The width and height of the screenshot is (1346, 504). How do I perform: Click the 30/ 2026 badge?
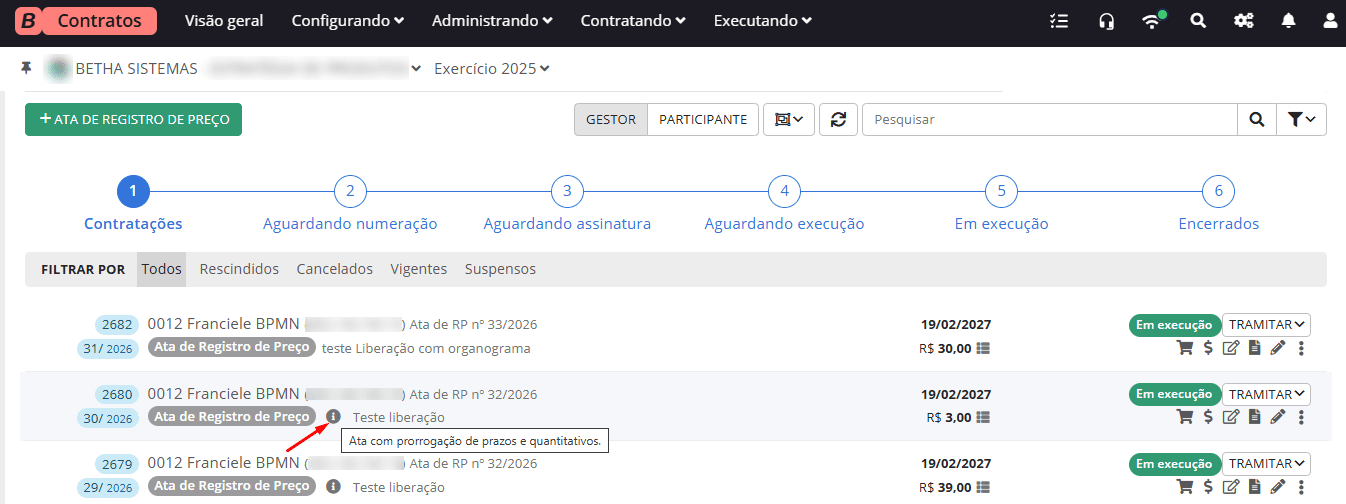[x=108, y=418]
